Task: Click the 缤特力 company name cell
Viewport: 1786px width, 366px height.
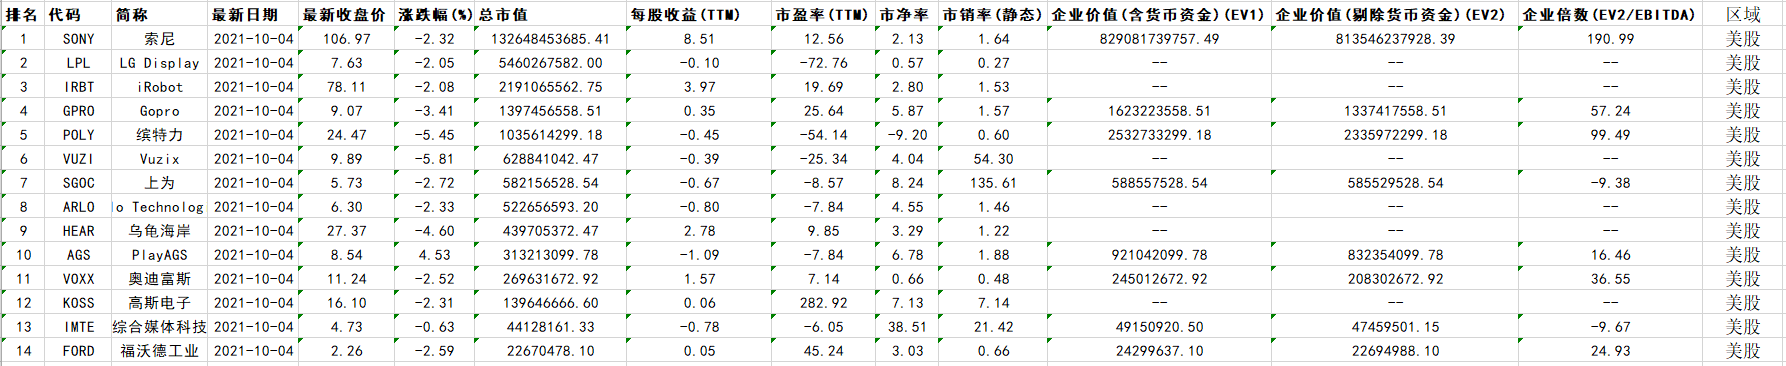Action: click(159, 135)
